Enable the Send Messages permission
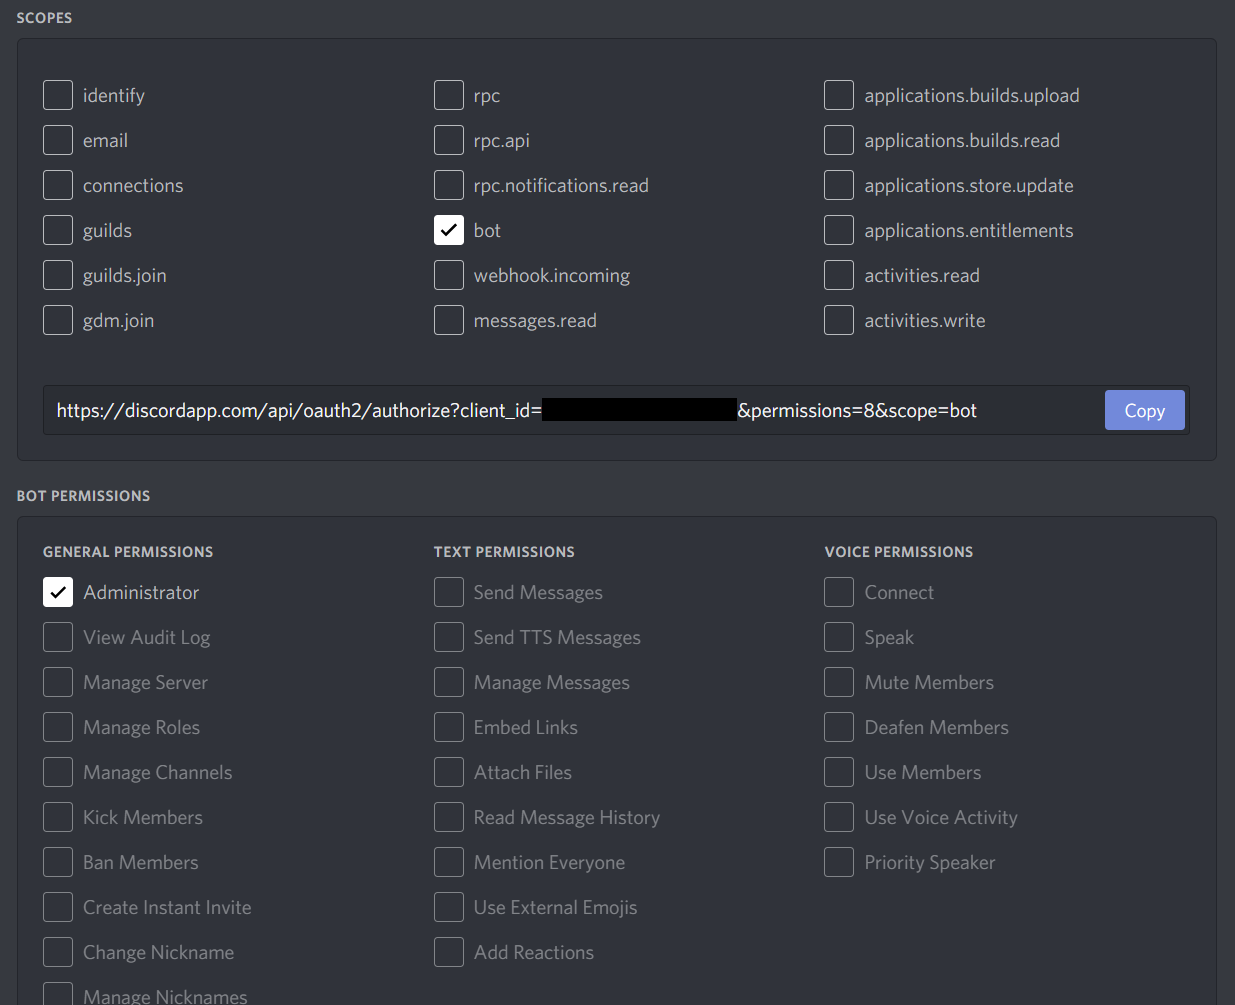Viewport: 1235px width, 1005px height. [449, 592]
